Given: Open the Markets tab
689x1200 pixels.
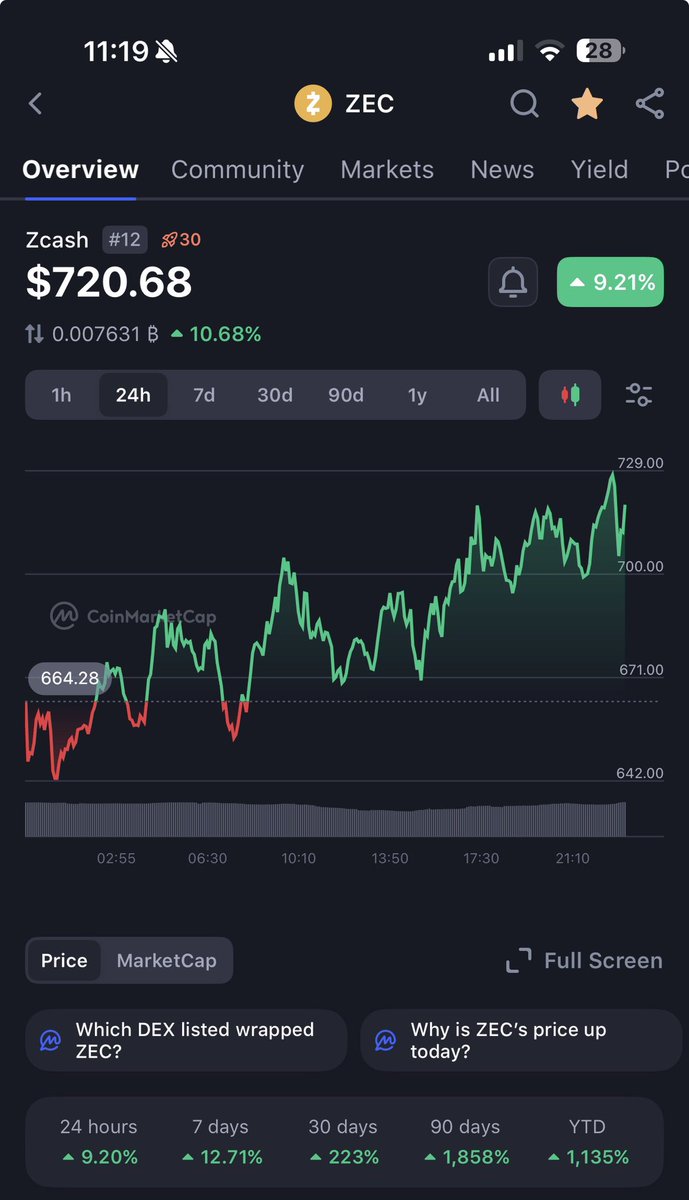Looking at the screenshot, I should click(x=387, y=170).
